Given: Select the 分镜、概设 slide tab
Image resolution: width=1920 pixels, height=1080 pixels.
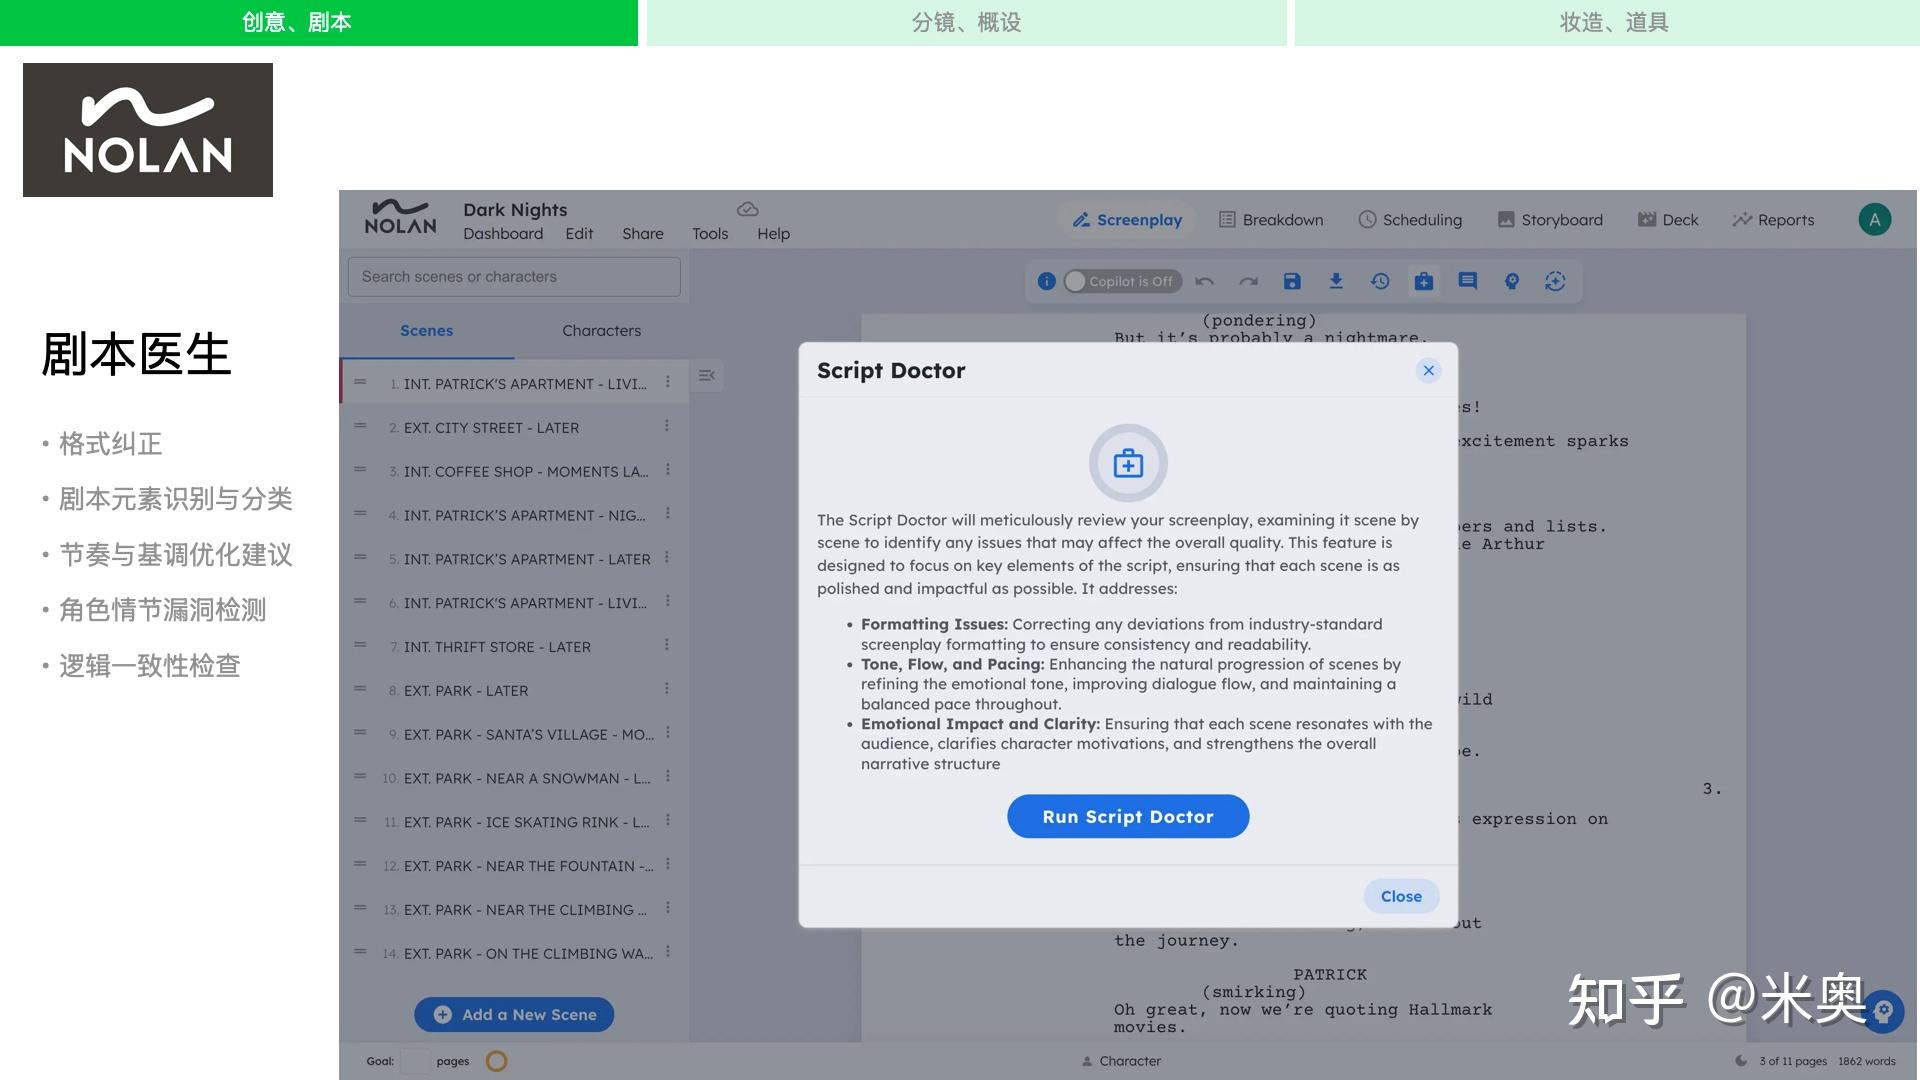Looking at the screenshot, I should click(x=966, y=22).
